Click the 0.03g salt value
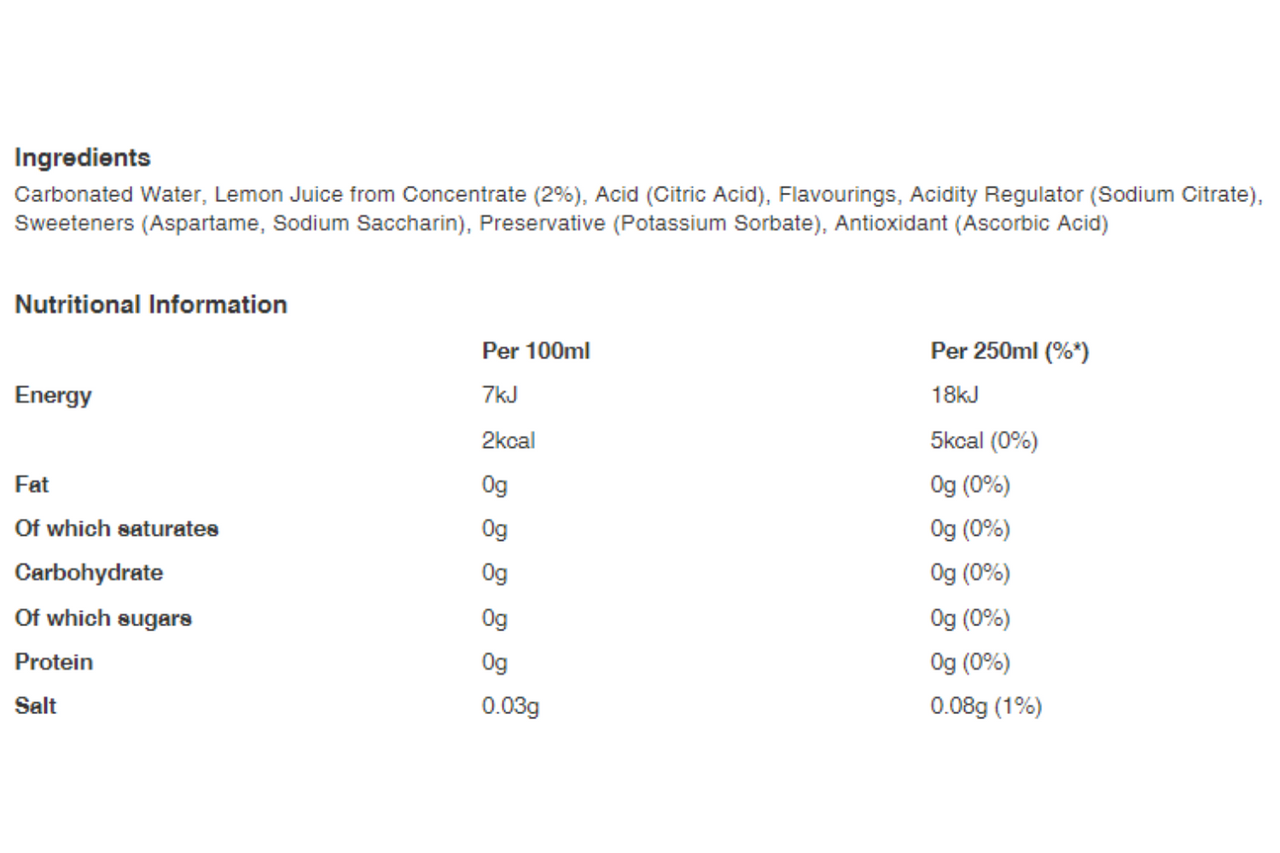1280x853 pixels. (510, 707)
